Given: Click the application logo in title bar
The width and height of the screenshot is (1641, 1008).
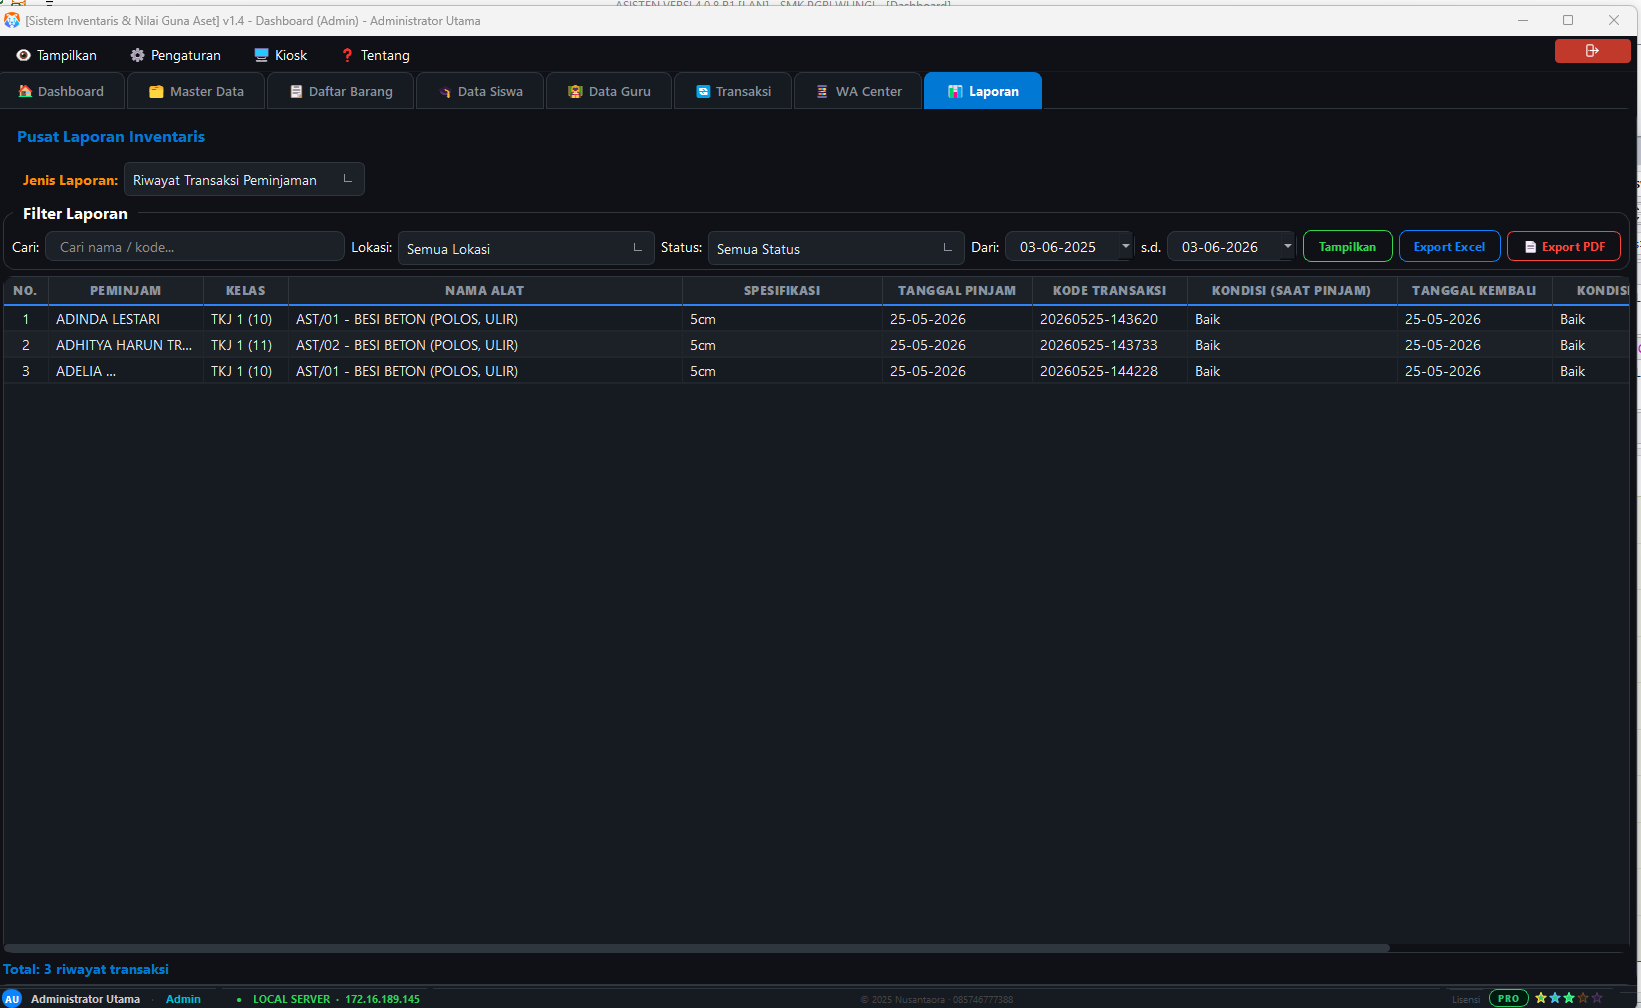Looking at the screenshot, I should pos(12,20).
